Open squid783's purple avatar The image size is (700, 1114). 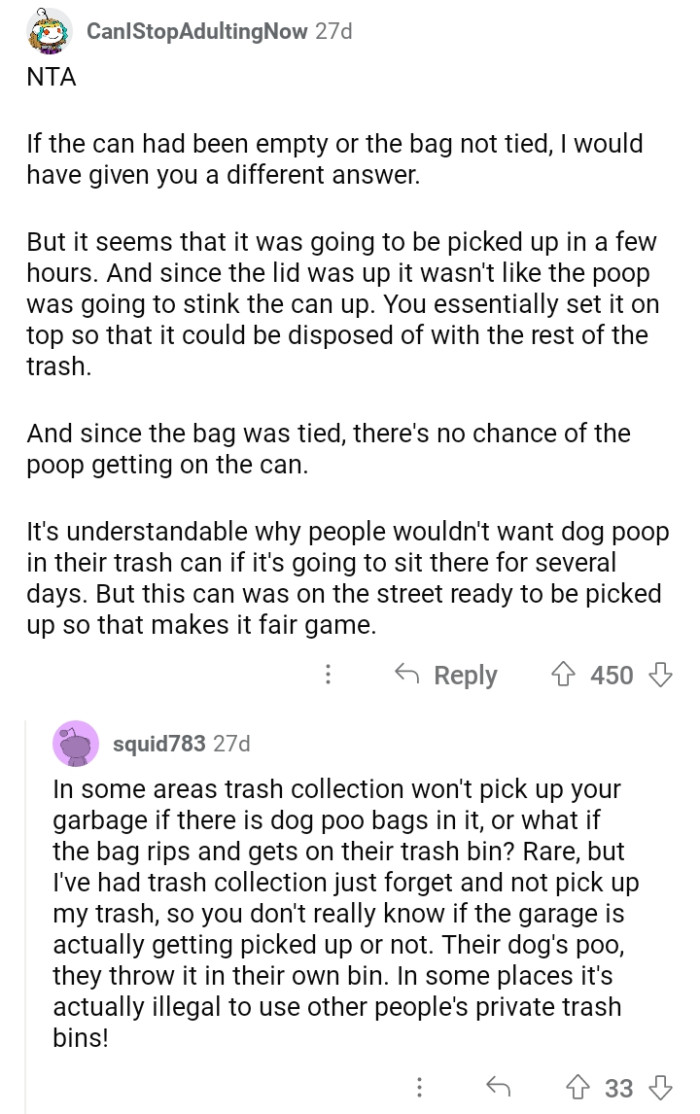[x=75, y=743]
